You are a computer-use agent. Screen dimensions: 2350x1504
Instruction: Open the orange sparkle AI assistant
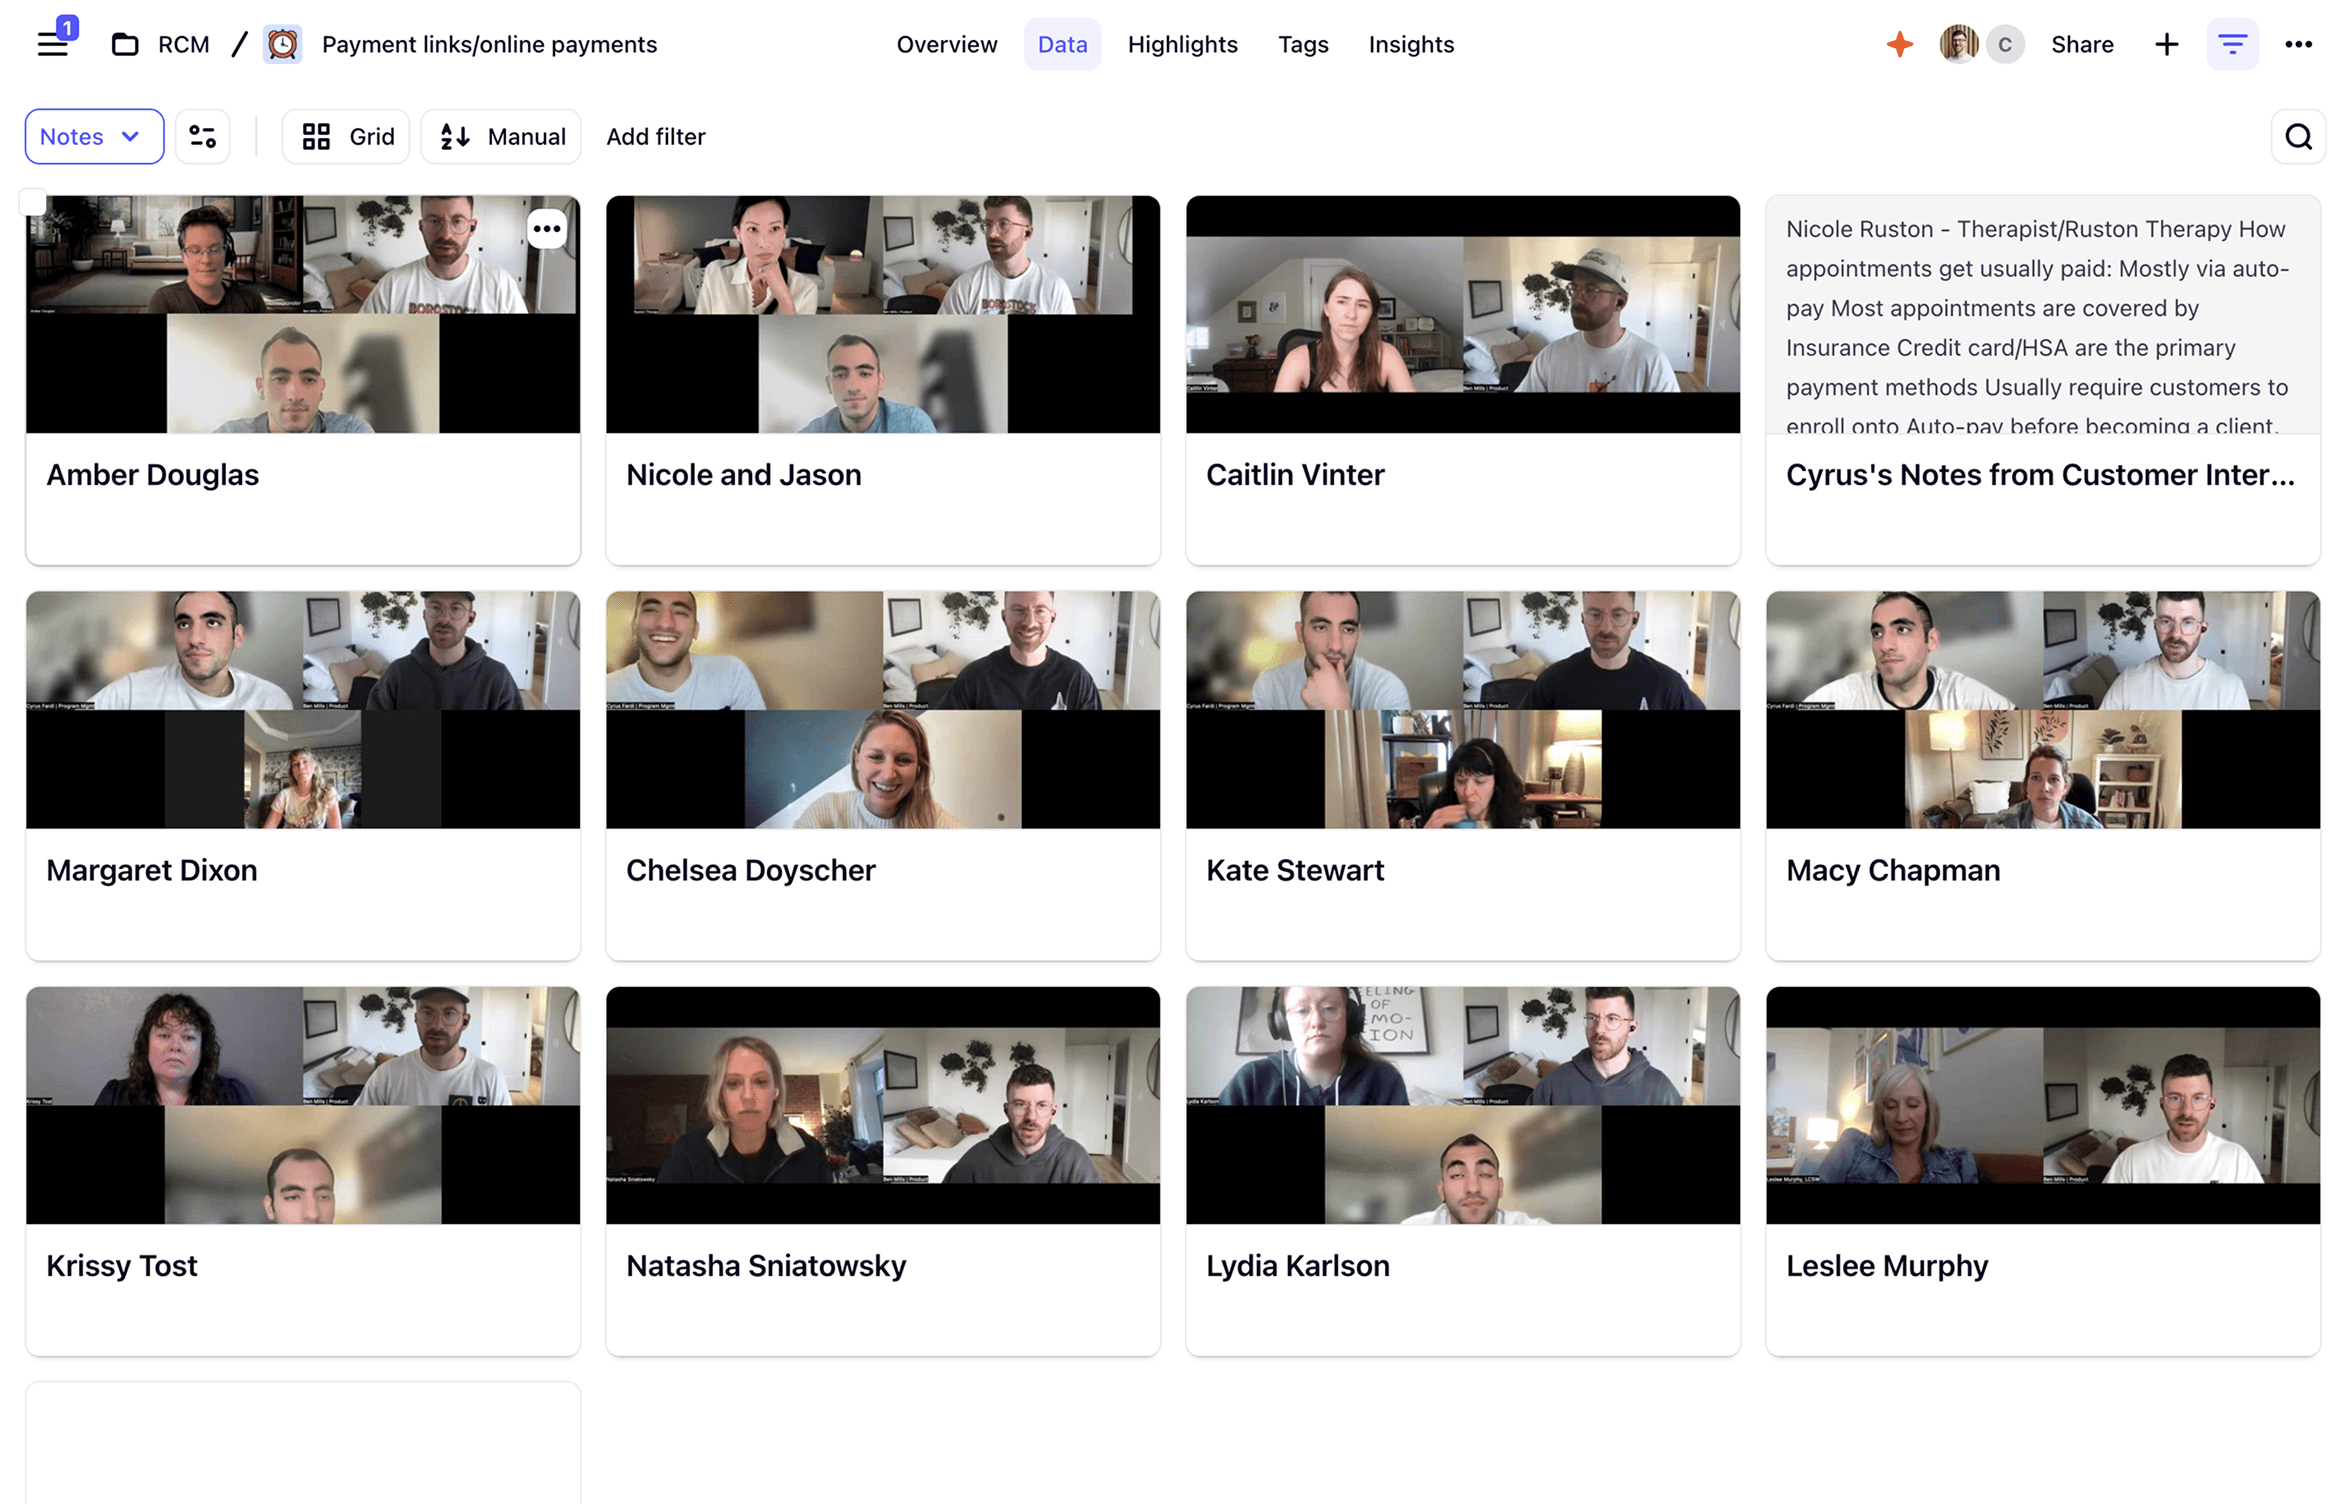(1899, 44)
